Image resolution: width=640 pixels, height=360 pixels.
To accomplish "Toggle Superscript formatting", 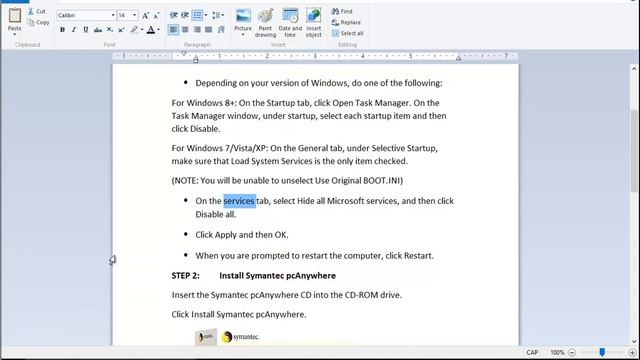I will [x=121, y=29].
